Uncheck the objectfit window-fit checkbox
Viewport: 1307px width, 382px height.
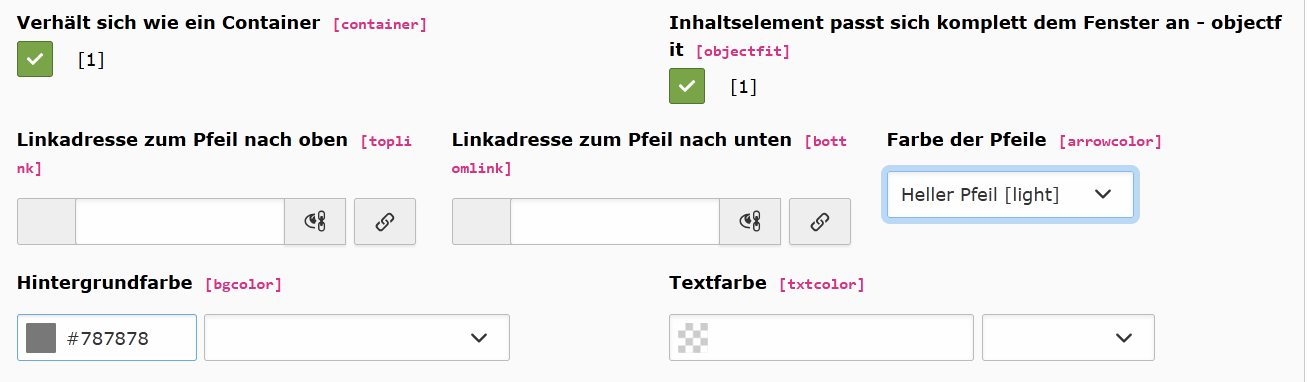[x=687, y=86]
